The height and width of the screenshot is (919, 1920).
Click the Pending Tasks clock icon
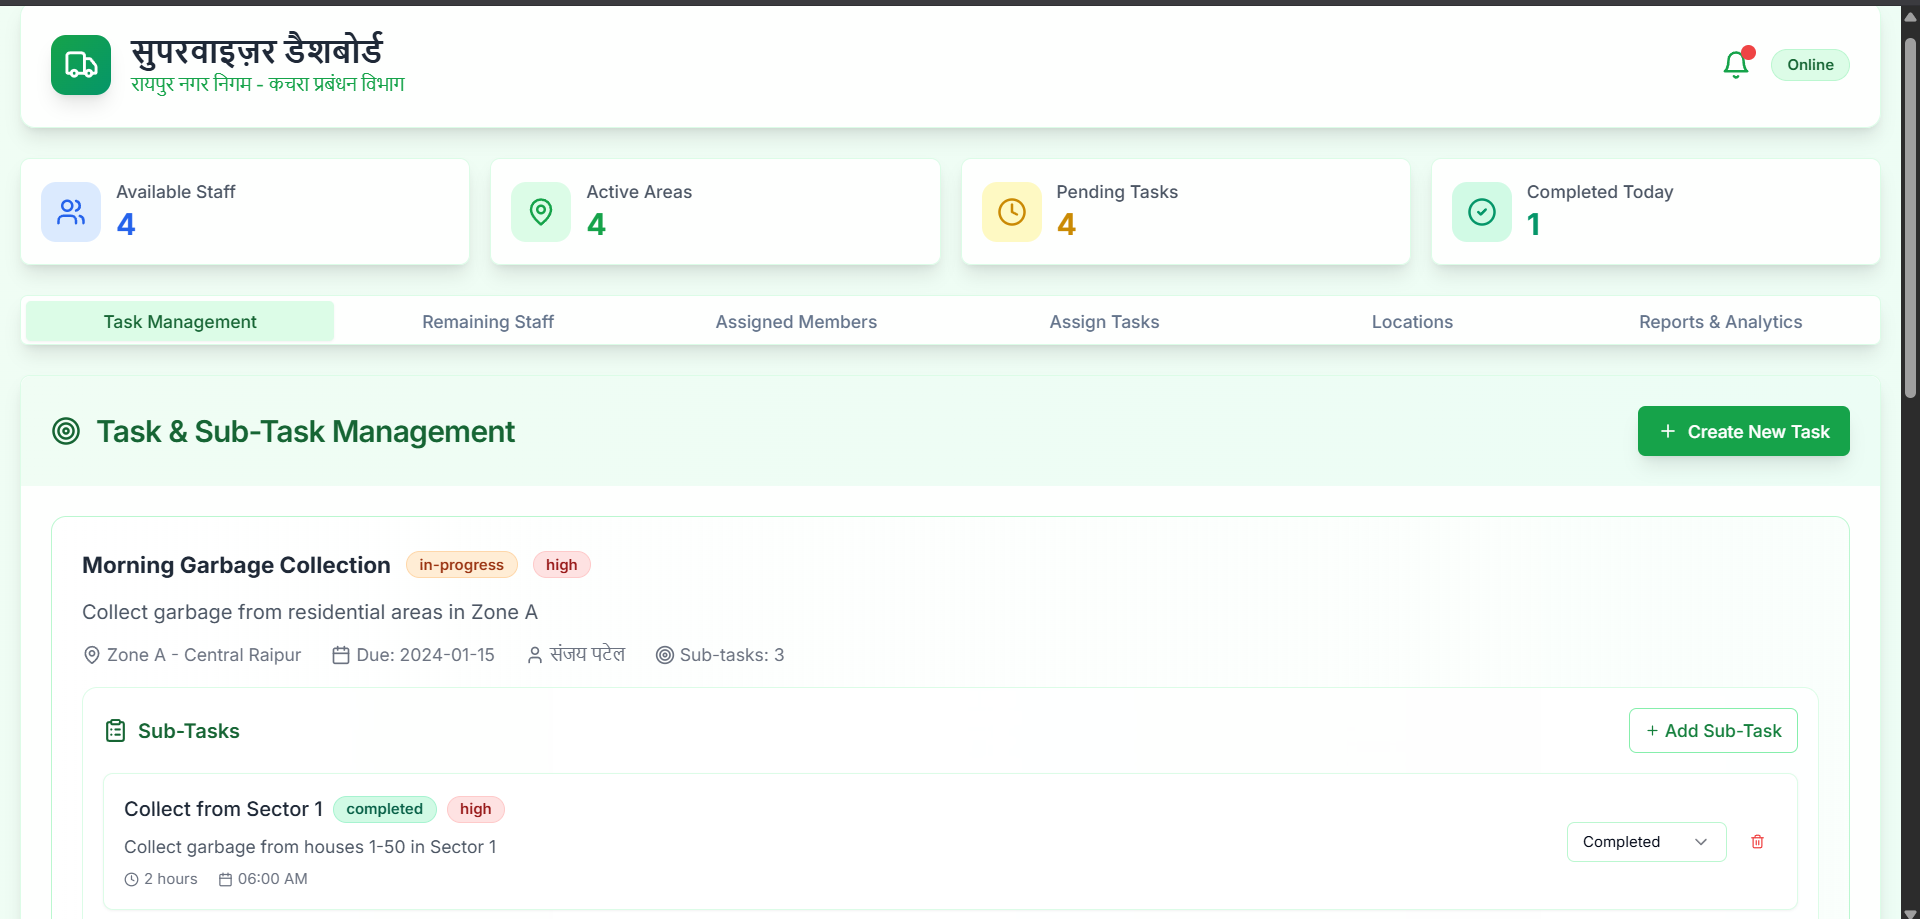pos(1012,212)
